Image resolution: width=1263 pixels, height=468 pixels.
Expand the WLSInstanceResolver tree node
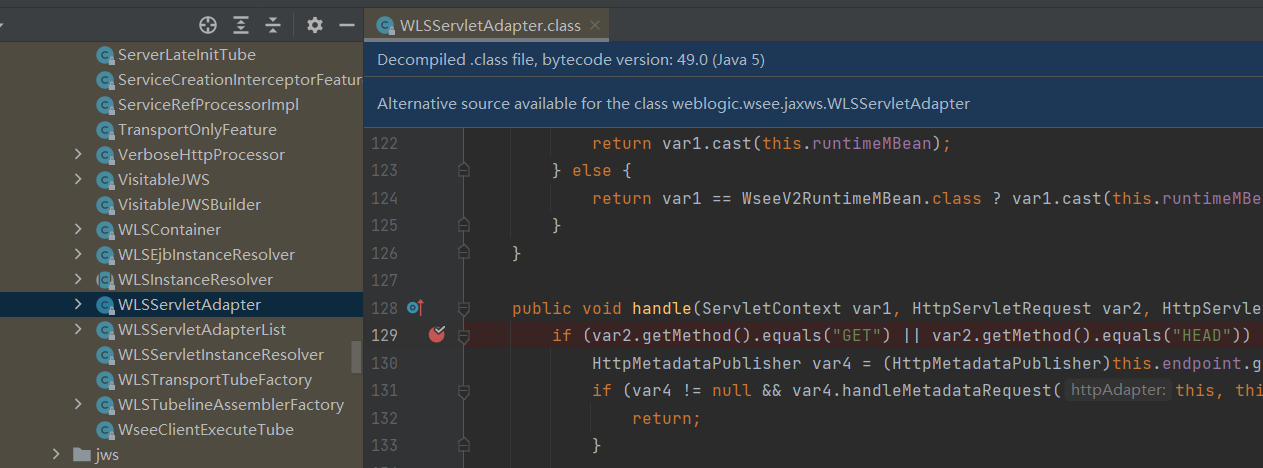tap(78, 279)
